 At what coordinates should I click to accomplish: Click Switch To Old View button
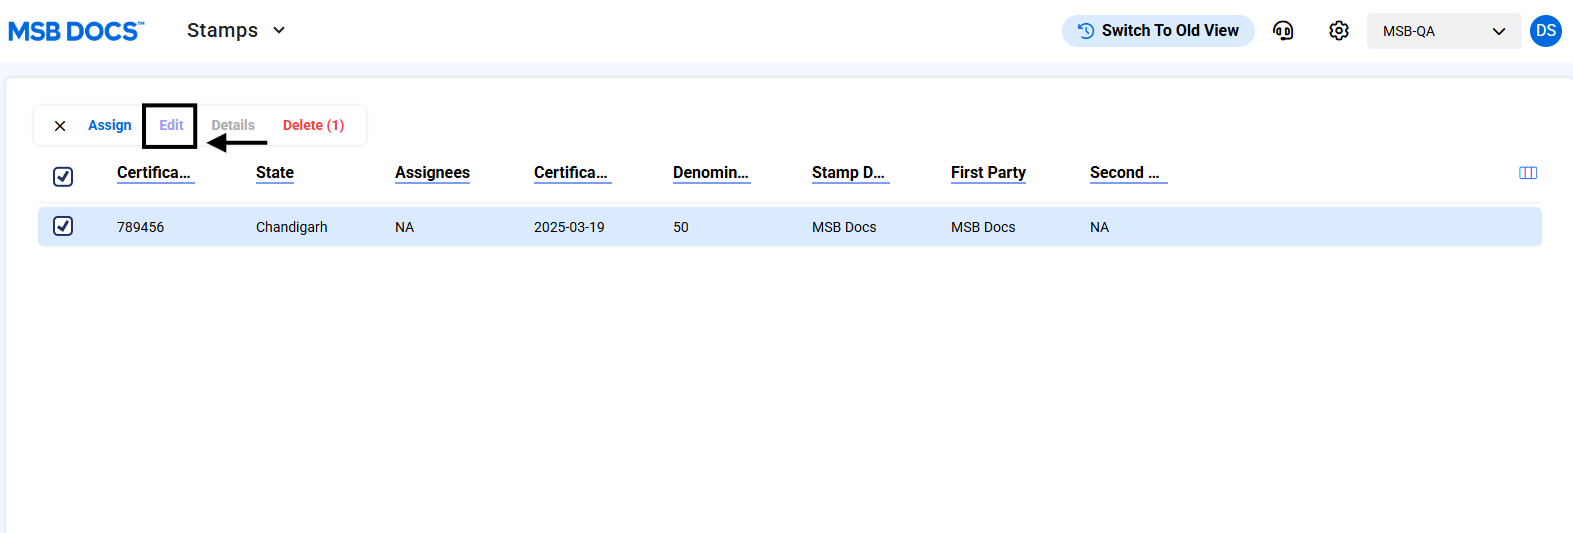[x=1158, y=31]
